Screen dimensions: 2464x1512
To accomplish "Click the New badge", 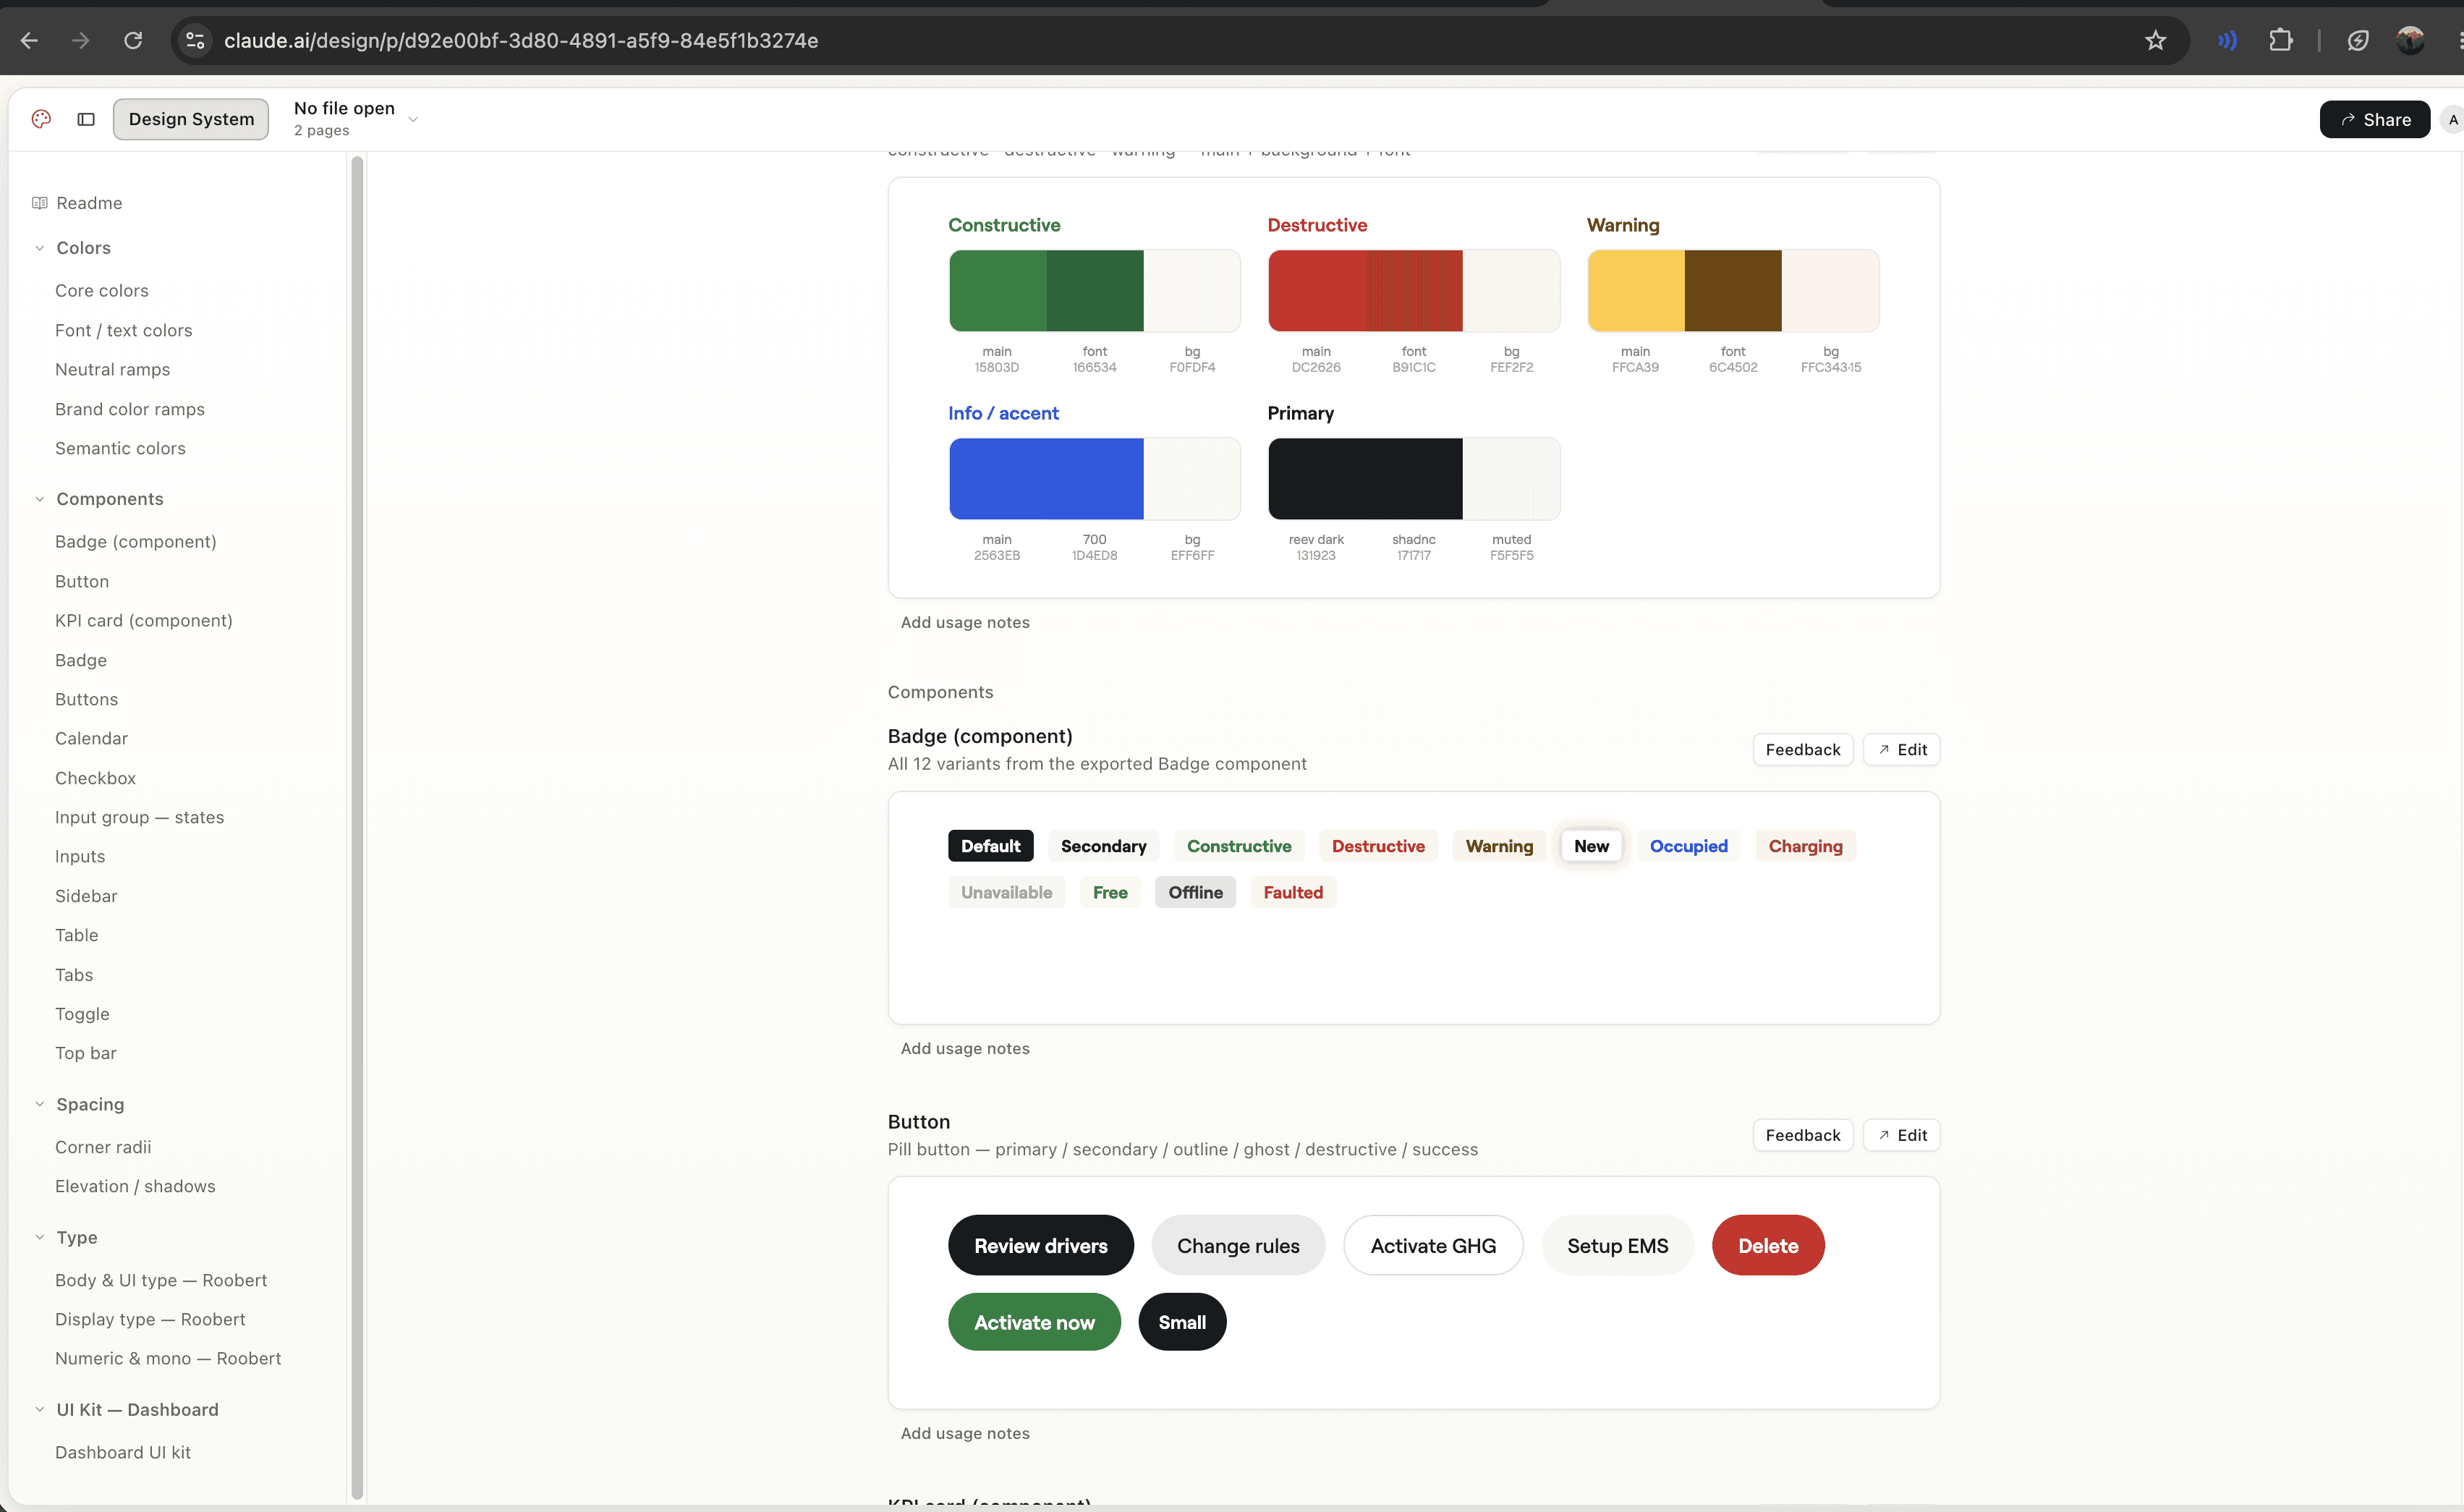I will tap(1591, 846).
